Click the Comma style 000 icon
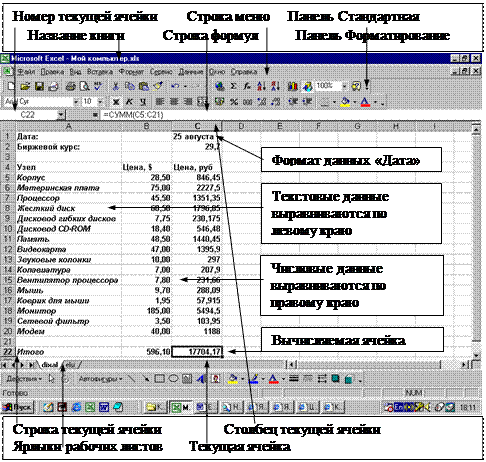The image size is (486, 462). [248, 102]
